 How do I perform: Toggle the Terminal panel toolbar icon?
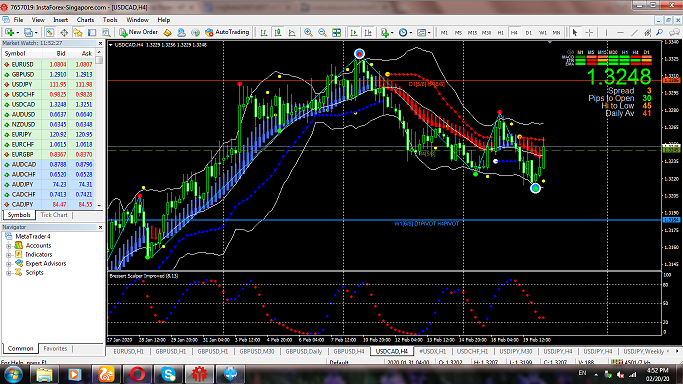pos(92,32)
